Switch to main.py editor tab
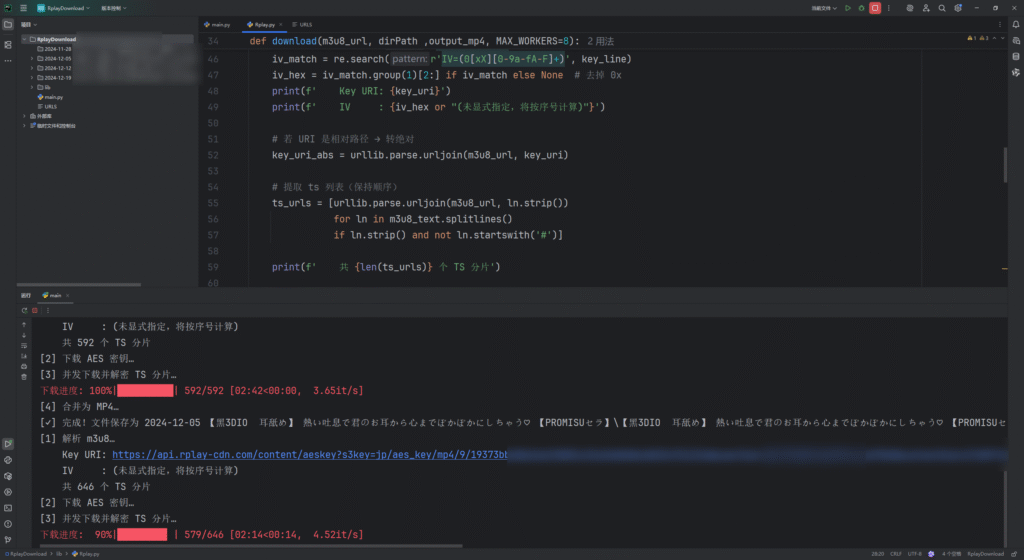 pyautogui.click(x=217, y=25)
